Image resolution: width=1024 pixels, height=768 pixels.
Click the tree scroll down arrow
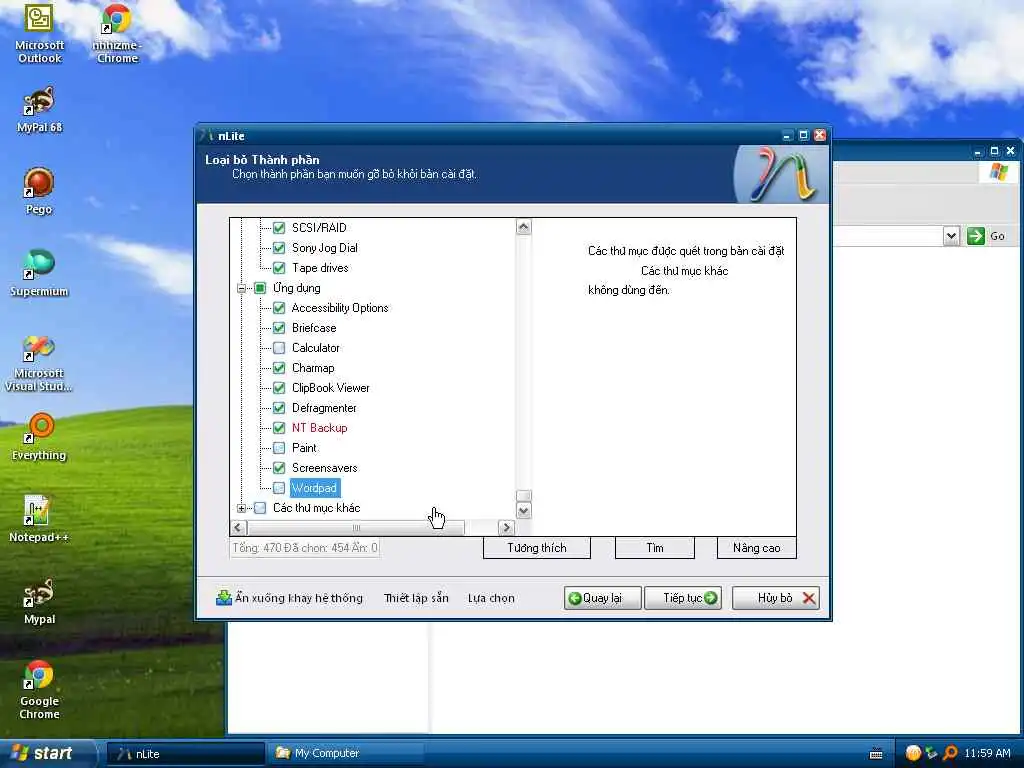523,510
